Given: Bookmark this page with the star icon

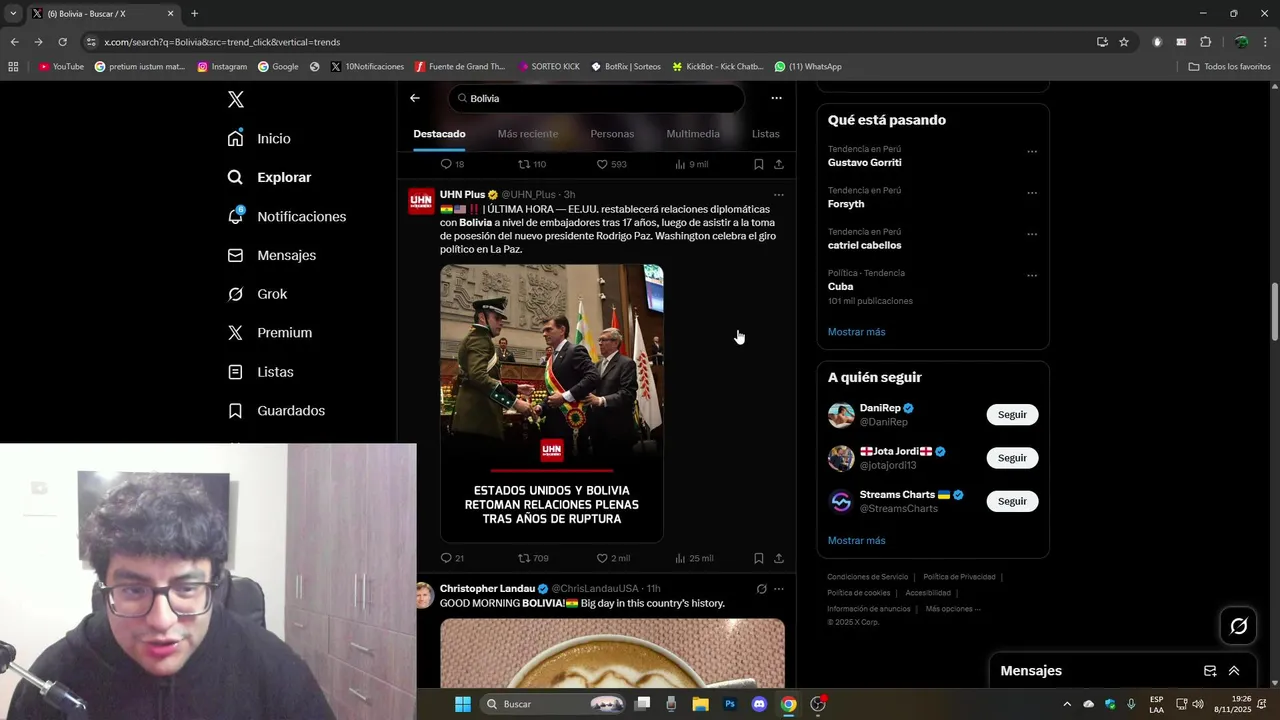Looking at the screenshot, I should 1124,42.
